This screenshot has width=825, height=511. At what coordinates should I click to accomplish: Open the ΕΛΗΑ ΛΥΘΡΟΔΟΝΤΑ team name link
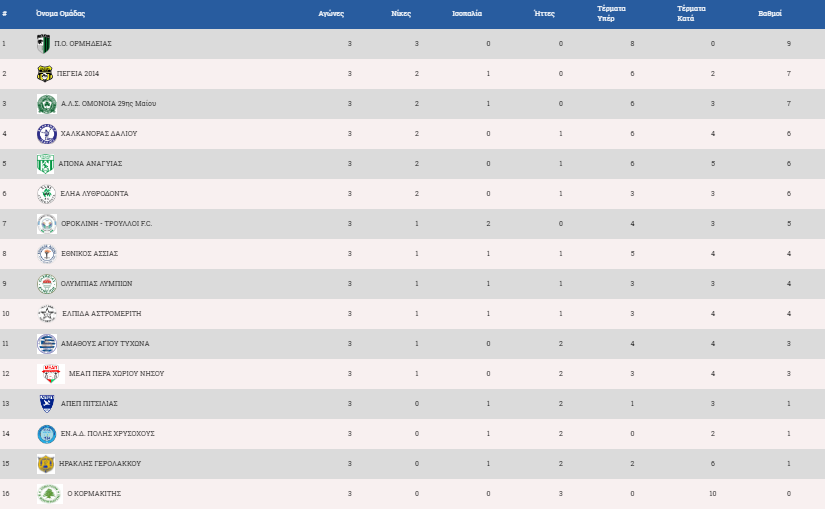94,194
